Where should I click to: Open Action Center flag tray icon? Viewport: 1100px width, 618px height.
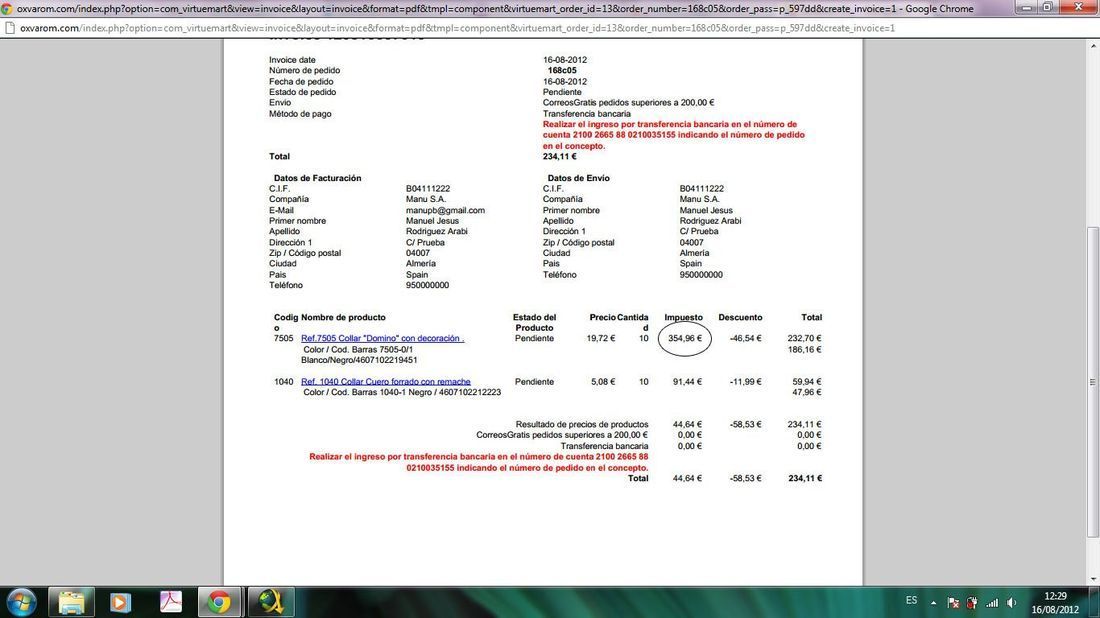click(953, 603)
